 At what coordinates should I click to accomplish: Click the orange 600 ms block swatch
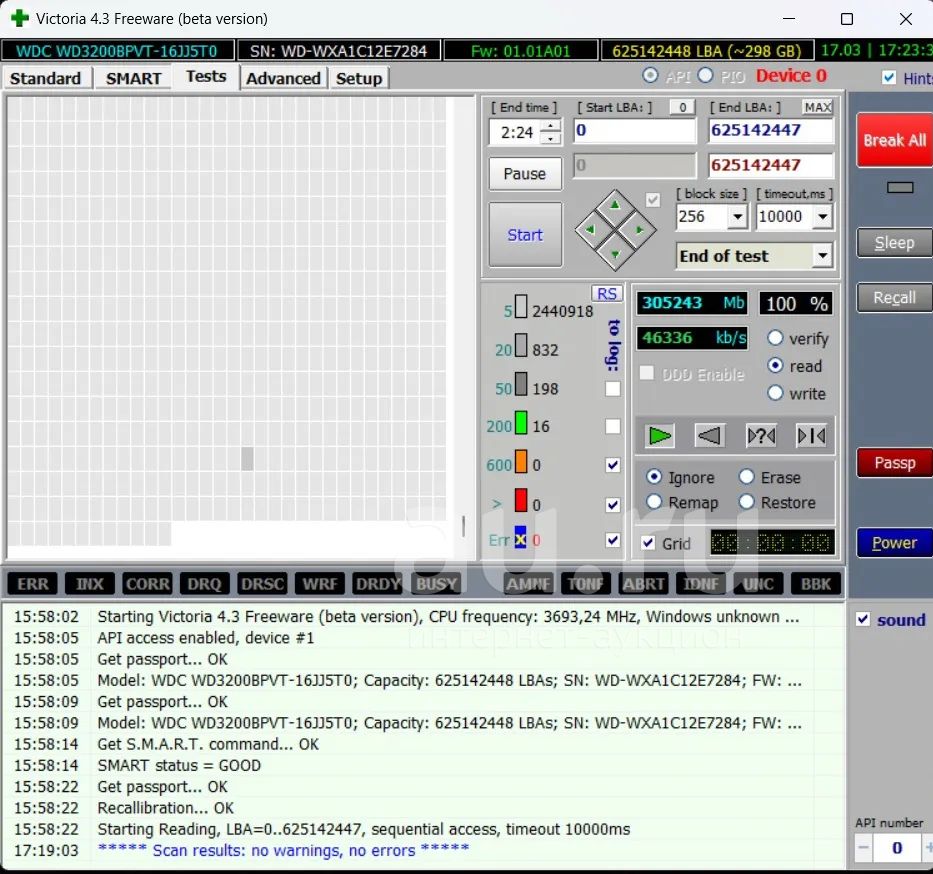tap(521, 462)
